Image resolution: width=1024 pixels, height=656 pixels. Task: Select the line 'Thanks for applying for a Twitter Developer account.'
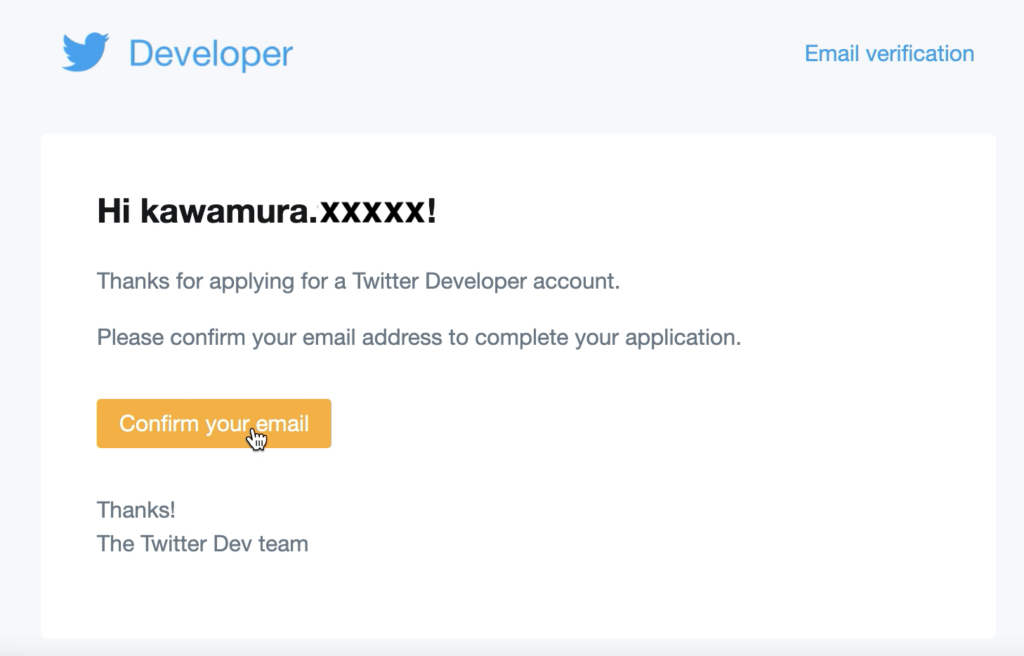pyautogui.click(x=358, y=282)
